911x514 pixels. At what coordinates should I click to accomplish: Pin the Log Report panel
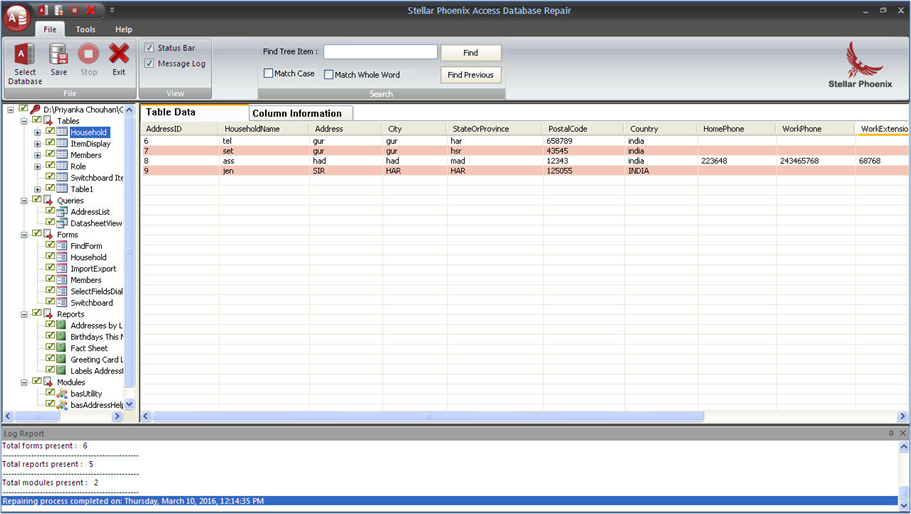pyautogui.click(x=891, y=433)
